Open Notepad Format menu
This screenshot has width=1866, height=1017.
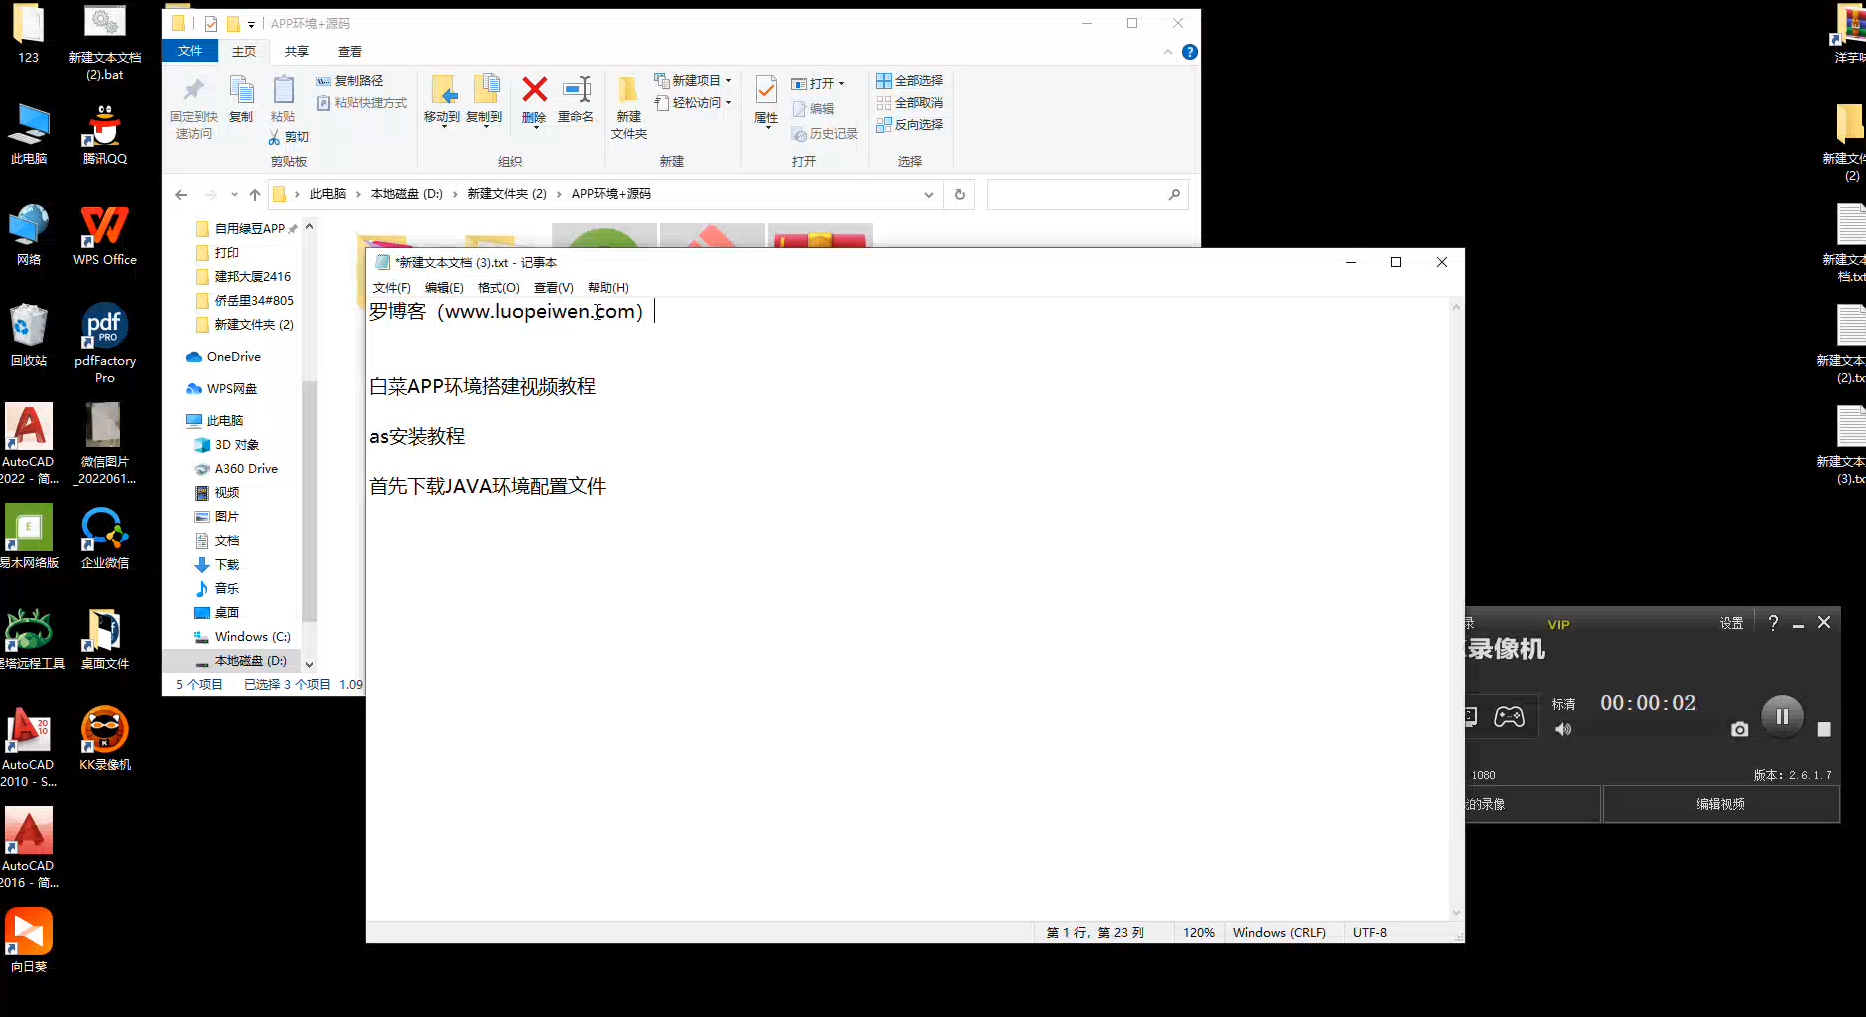coord(498,288)
